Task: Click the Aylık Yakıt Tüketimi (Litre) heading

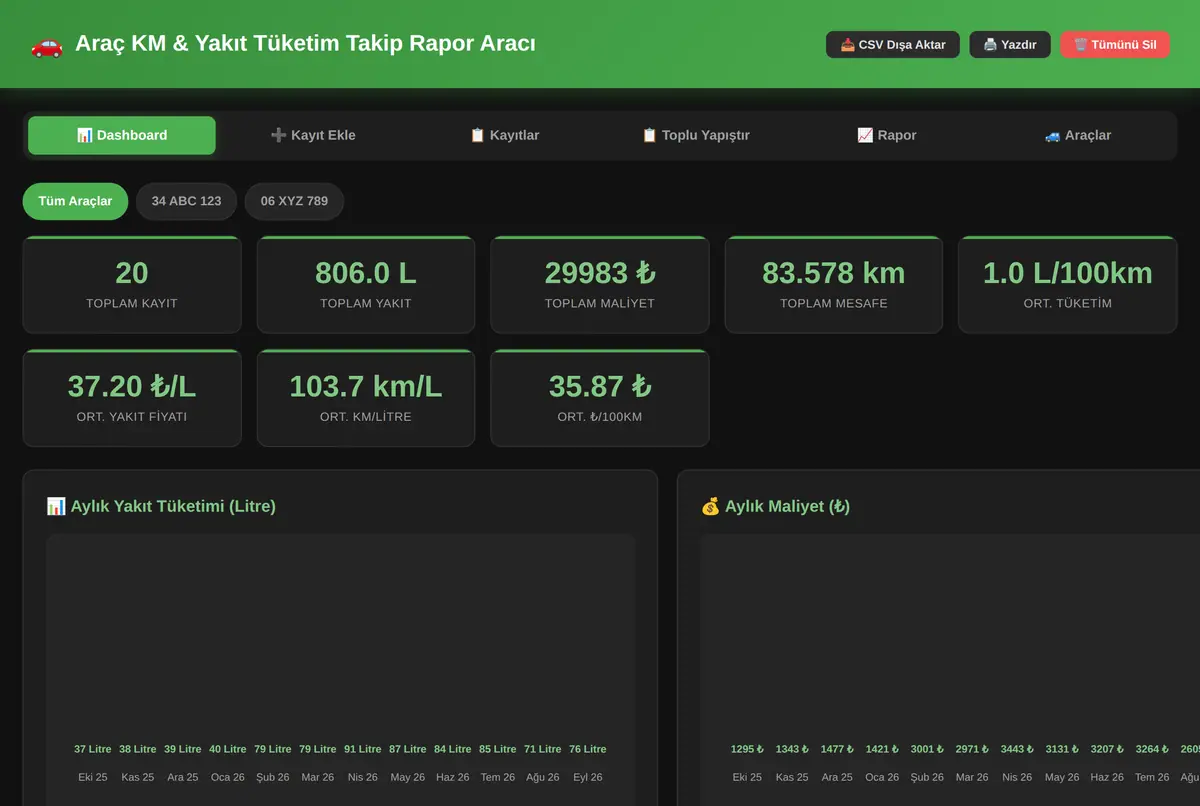Action: tap(161, 506)
